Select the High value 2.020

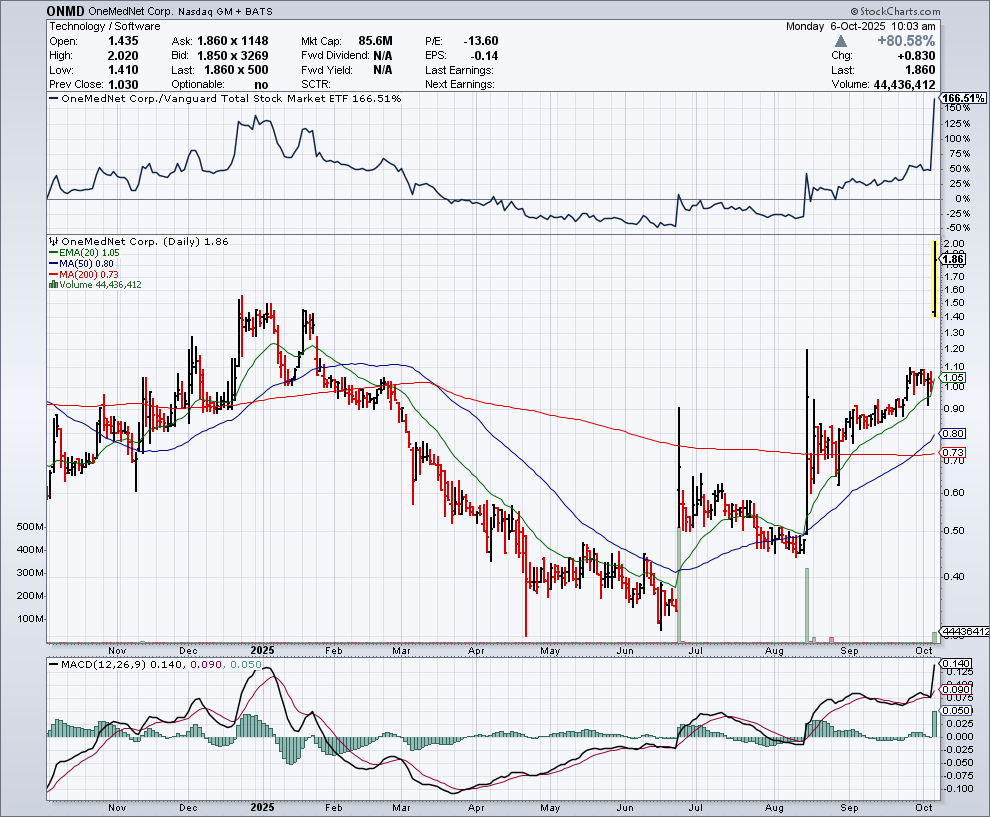pyautogui.click(x=123, y=56)
